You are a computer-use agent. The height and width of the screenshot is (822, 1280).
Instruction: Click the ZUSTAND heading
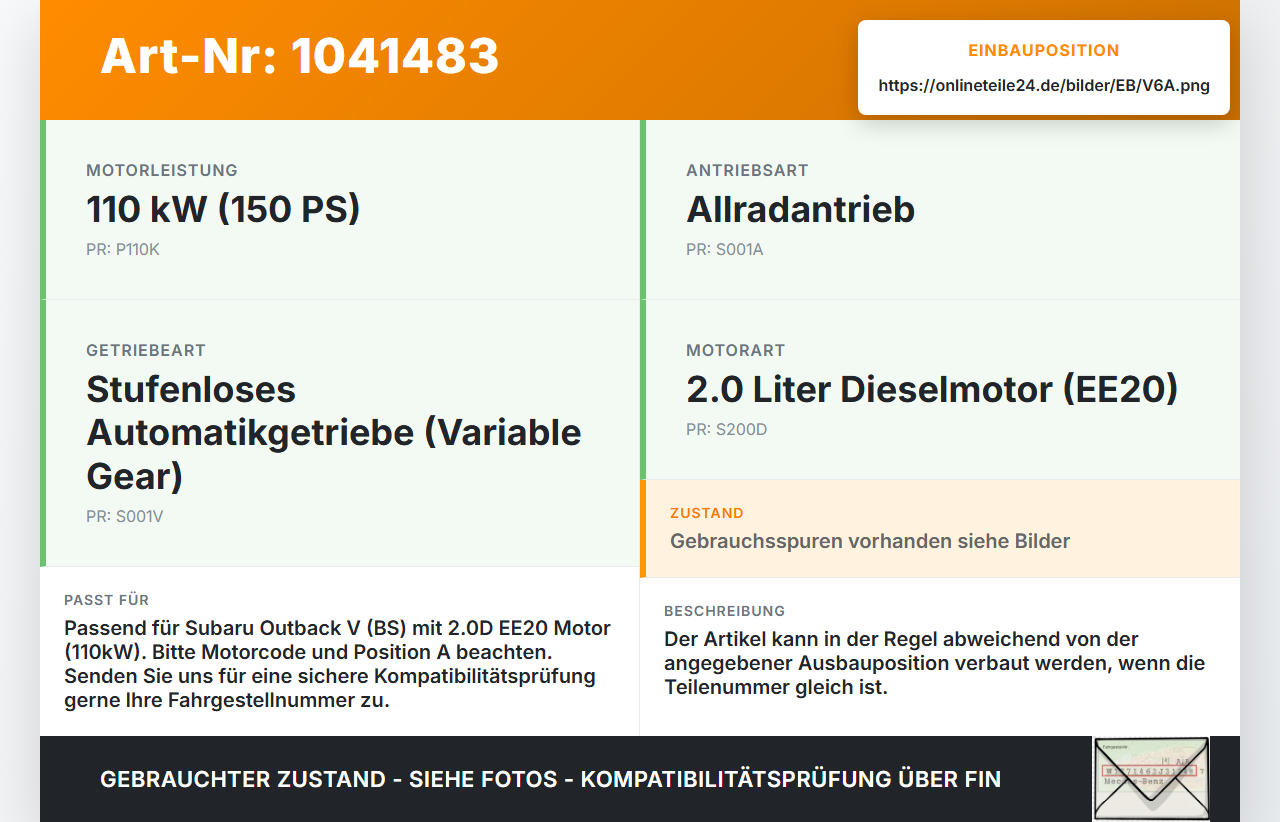(707, 513)
